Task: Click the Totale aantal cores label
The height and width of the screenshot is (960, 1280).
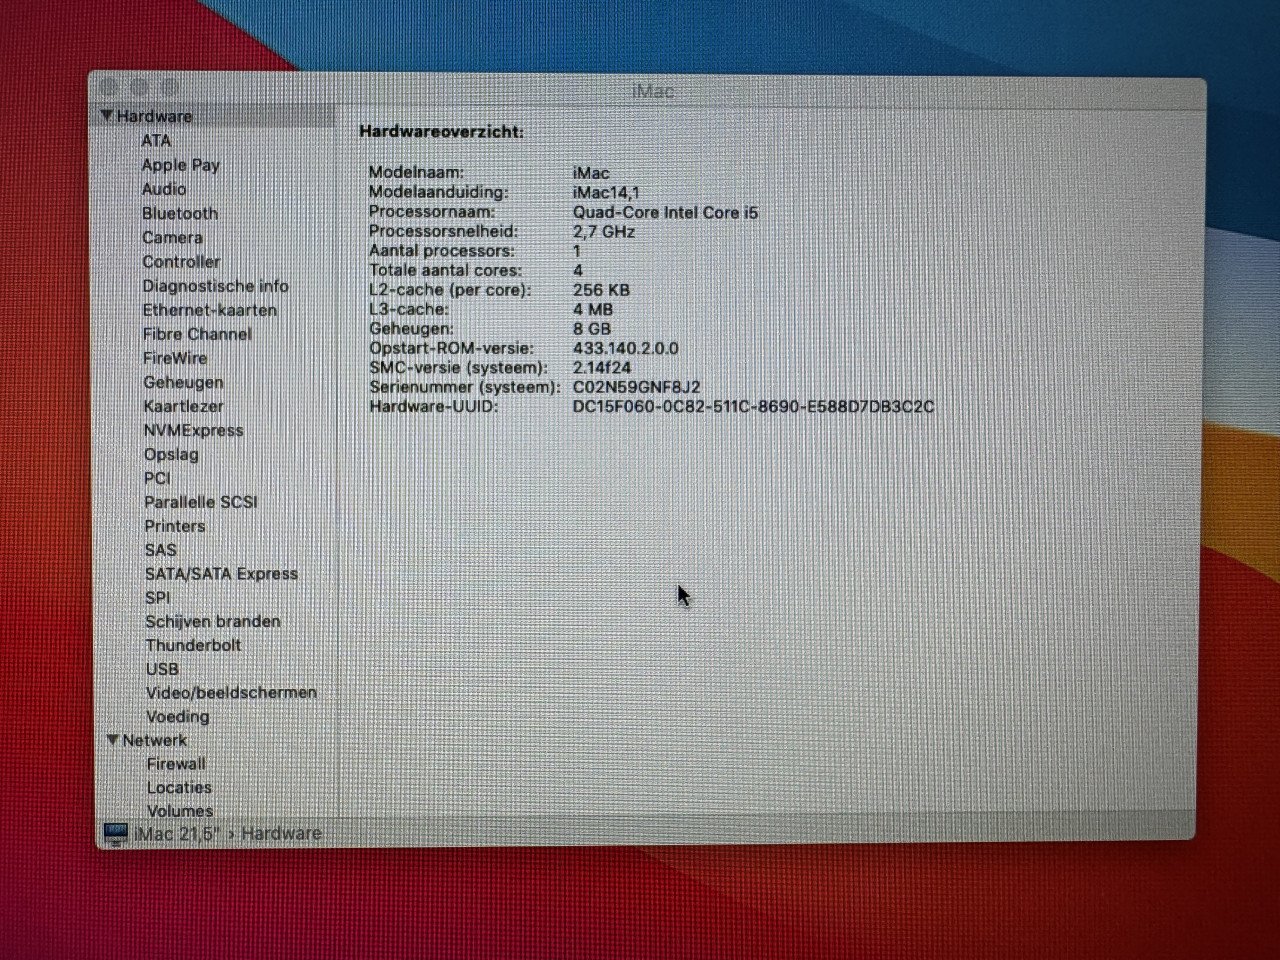Action: pos(445,270)
